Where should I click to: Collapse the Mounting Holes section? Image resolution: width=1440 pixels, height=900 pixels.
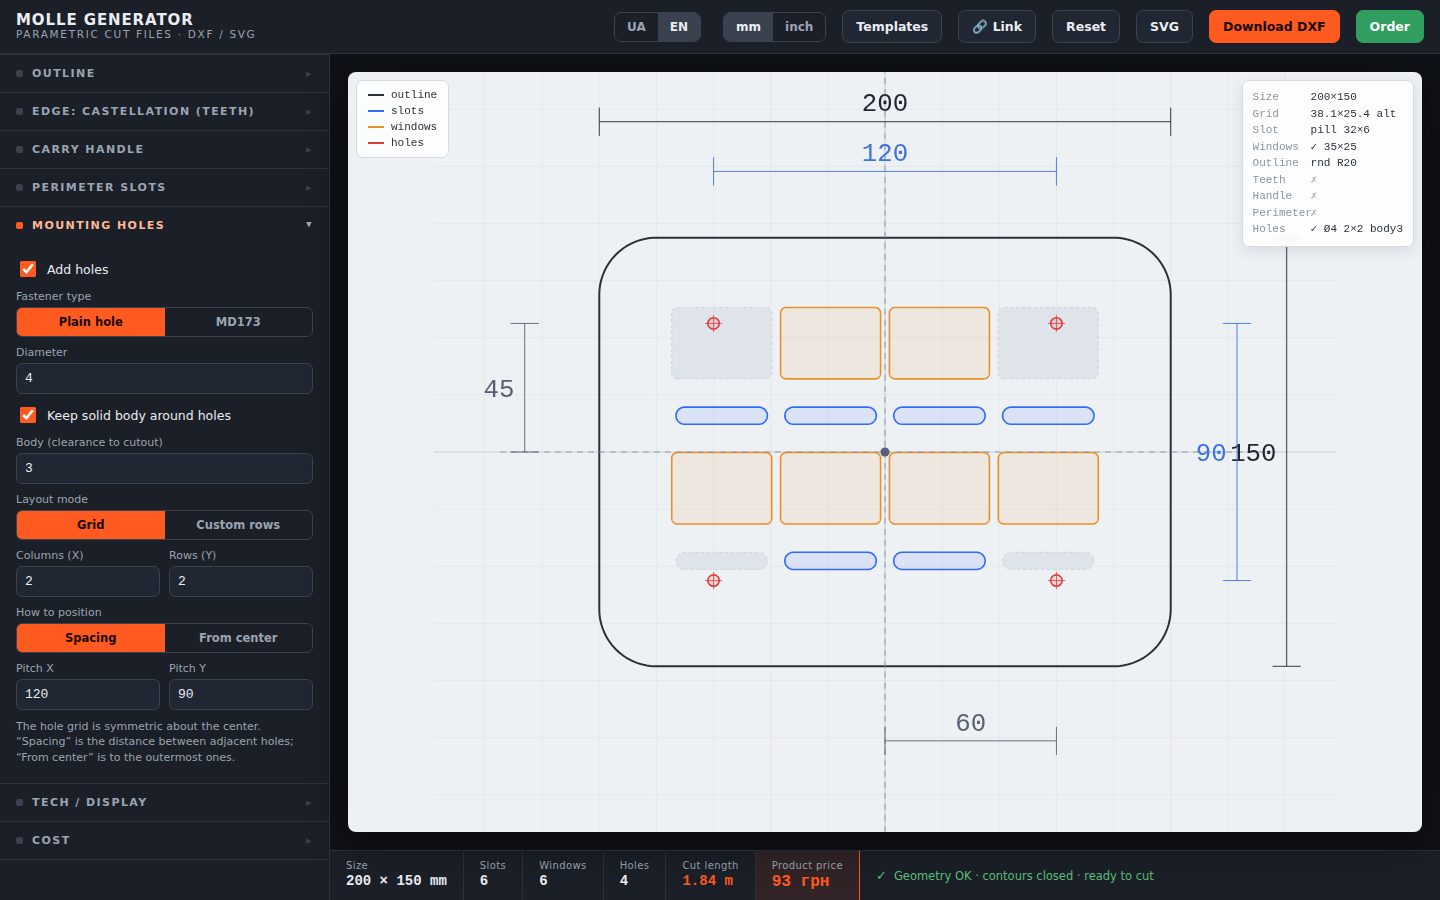click(164, 225)
